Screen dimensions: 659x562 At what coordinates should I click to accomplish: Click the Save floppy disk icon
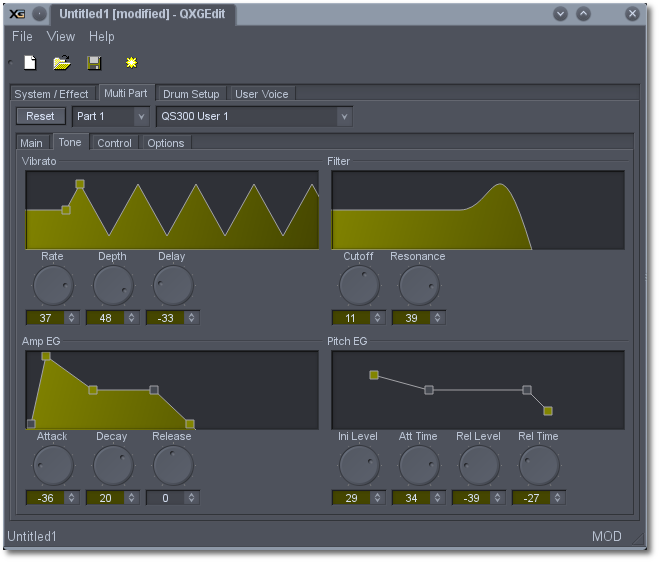(94, 63)
